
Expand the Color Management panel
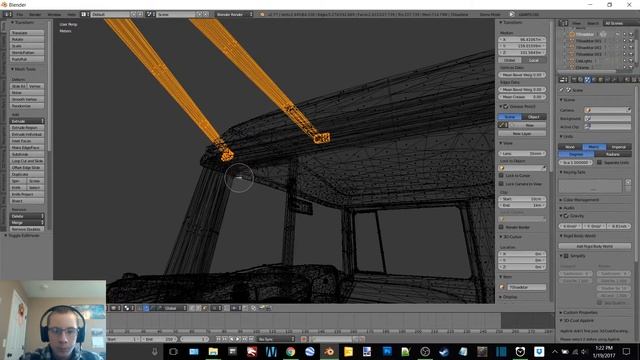(x=580, y=200)
